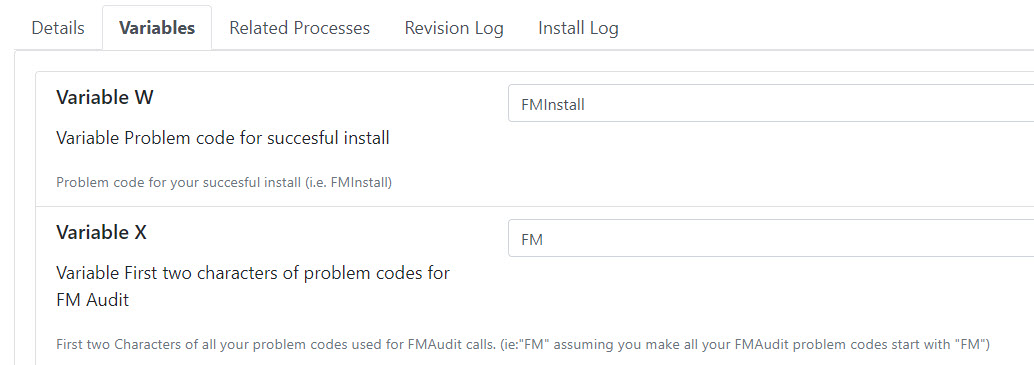Screen dimensions: 1034x365
Task: Click the '(i.e. FMInstall)' example in the hint
Action: pyautogui.click(x=348, y=182)
